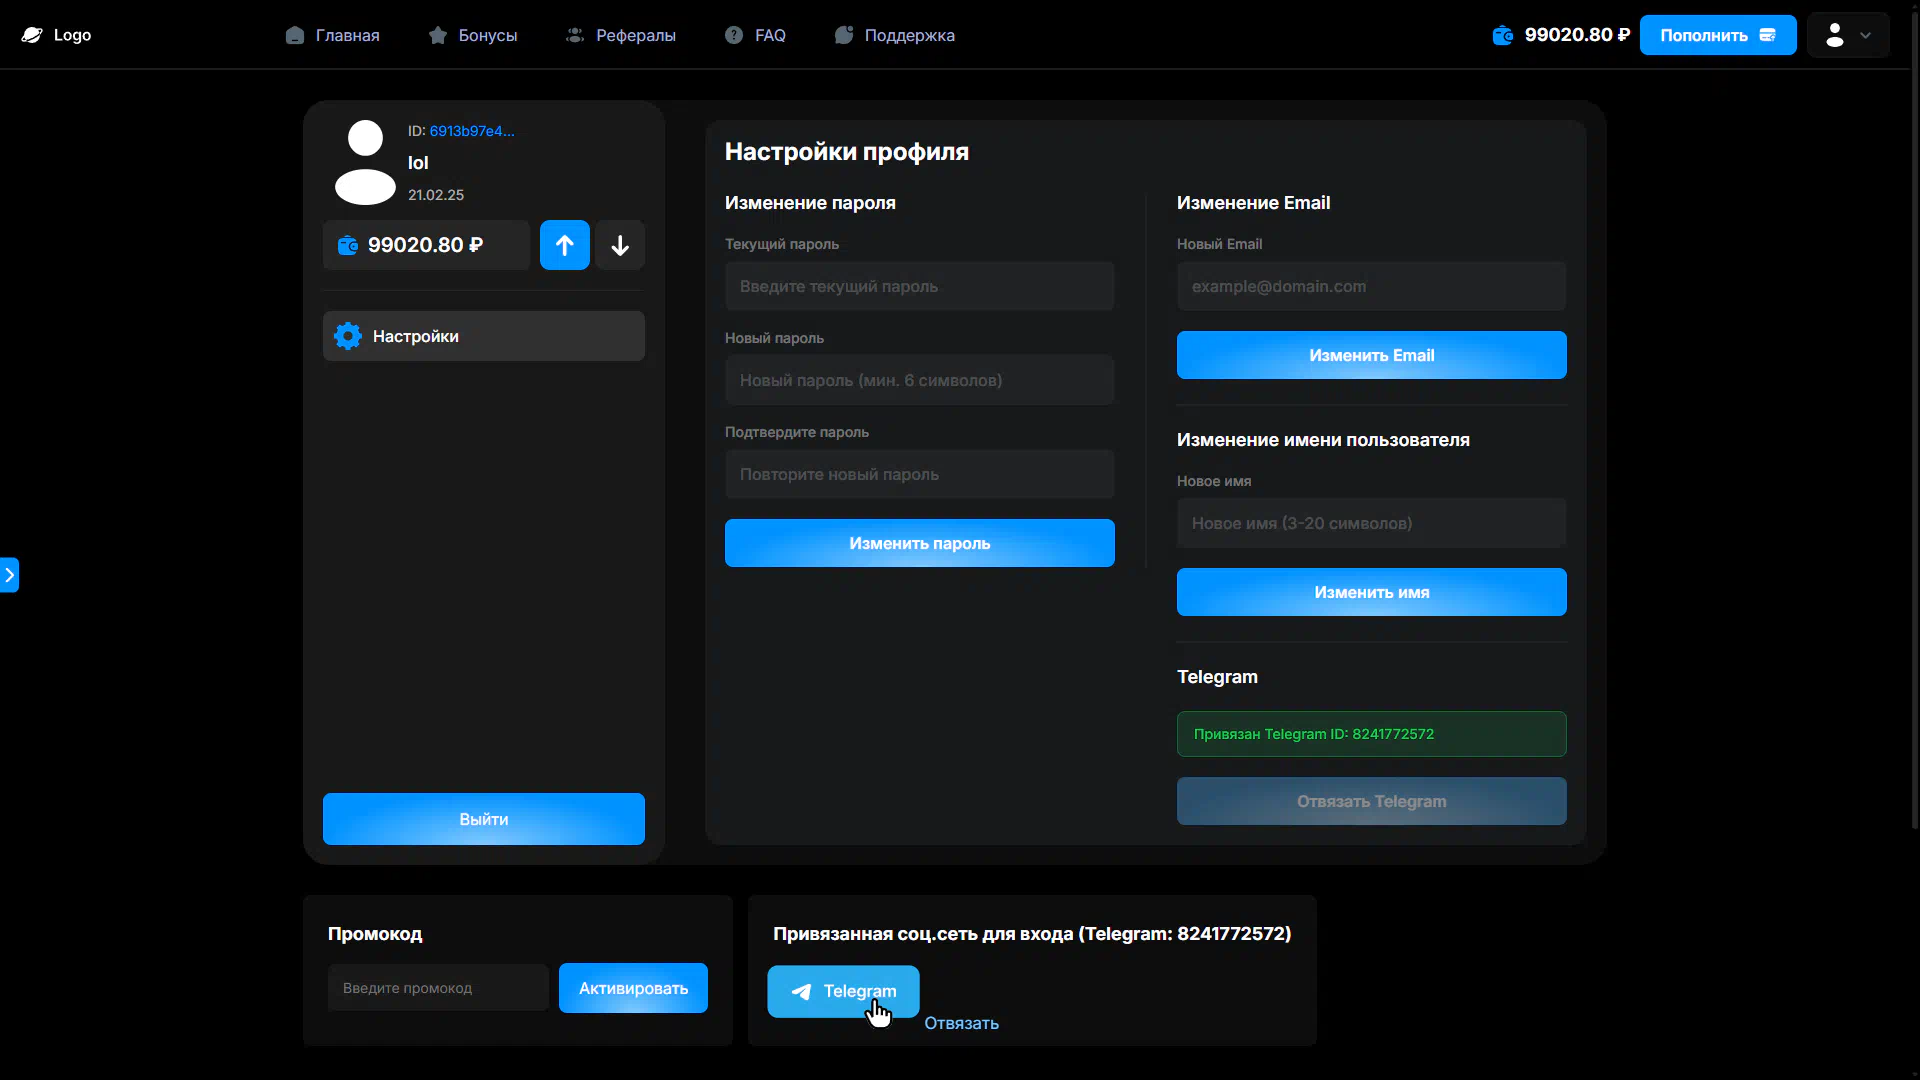The height and width of the screenshot is (1080, 1920).
Task: Click the deposit up-arrow icon
Action: pyautogui.click(x=564, y=245)
